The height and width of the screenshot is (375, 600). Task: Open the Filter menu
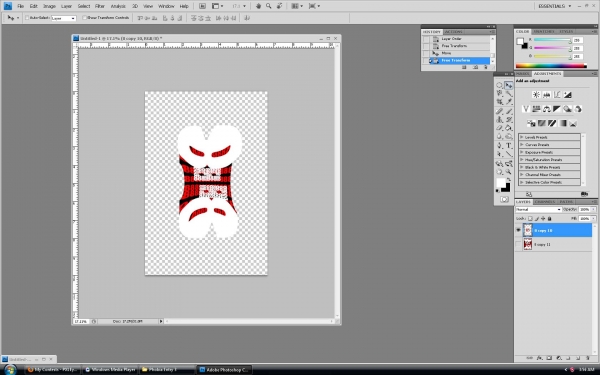point(100,6)
